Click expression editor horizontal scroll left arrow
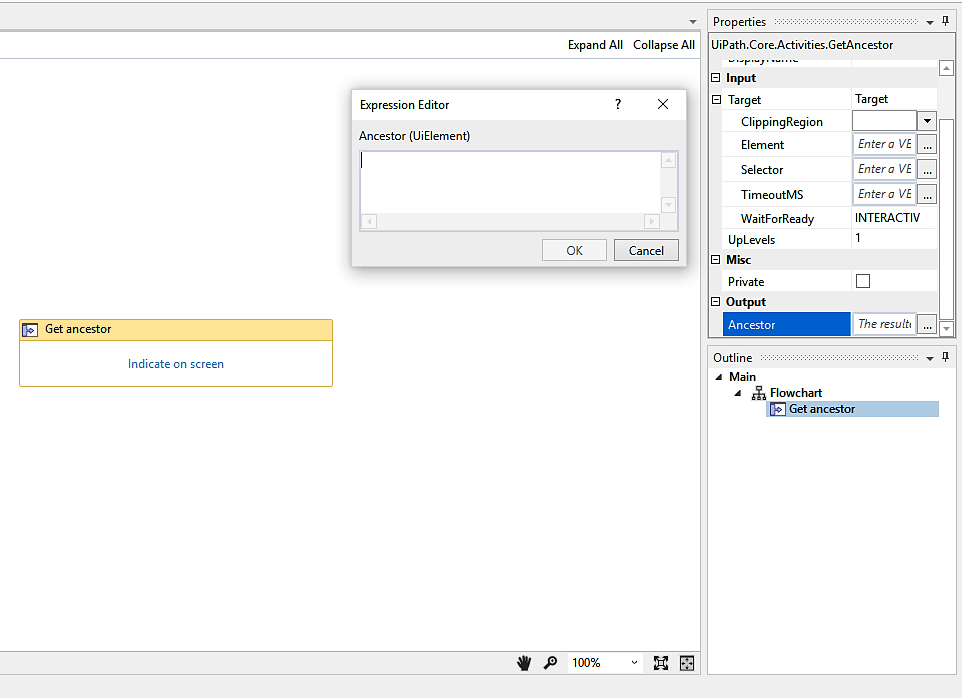962x698 pixels. 369,221
